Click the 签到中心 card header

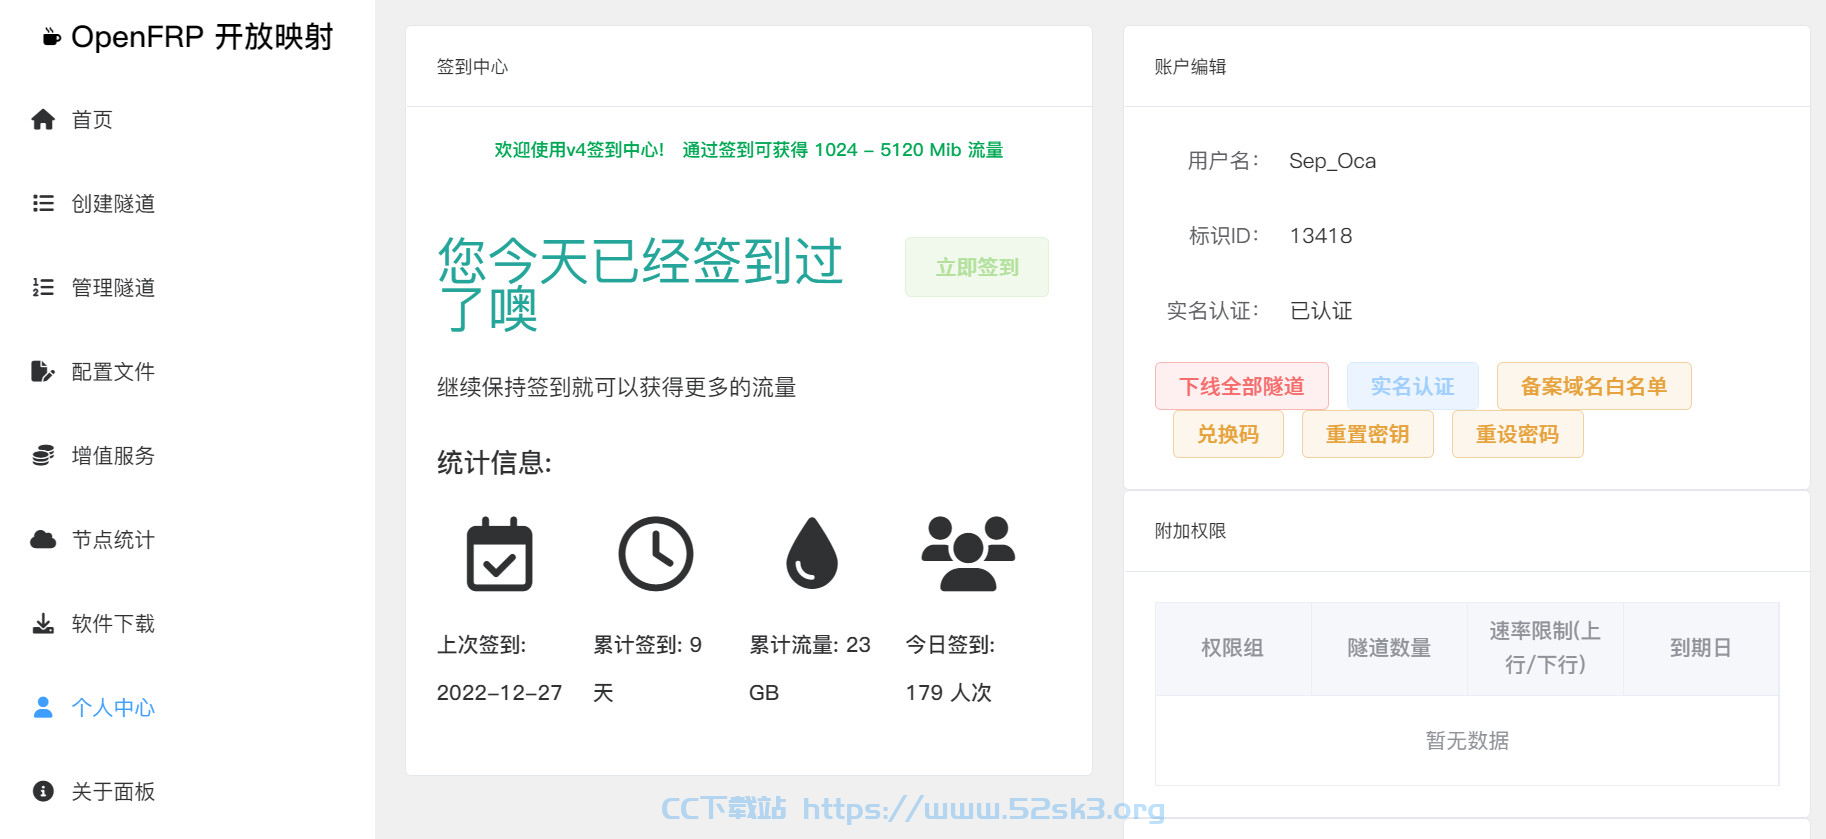[x=472, y=67]
